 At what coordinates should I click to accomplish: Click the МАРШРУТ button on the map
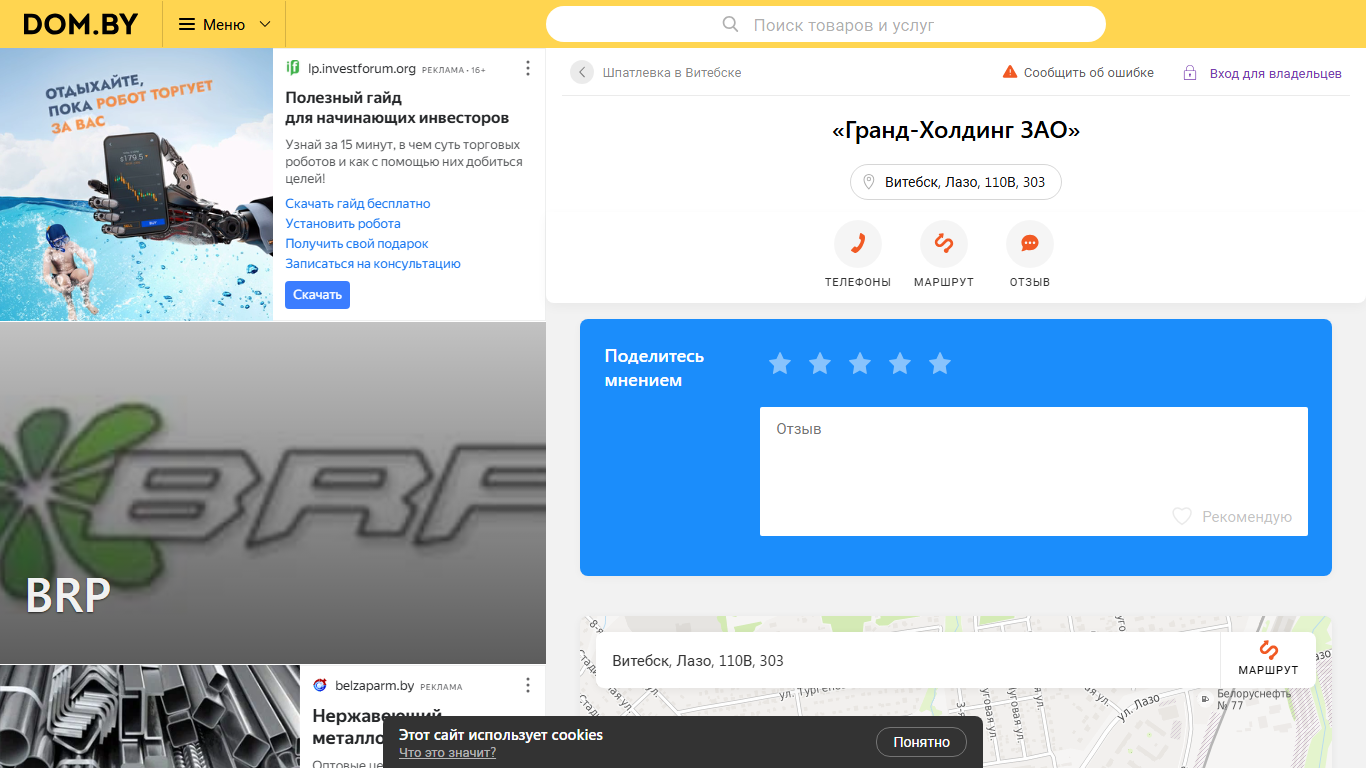point(1268,660)
